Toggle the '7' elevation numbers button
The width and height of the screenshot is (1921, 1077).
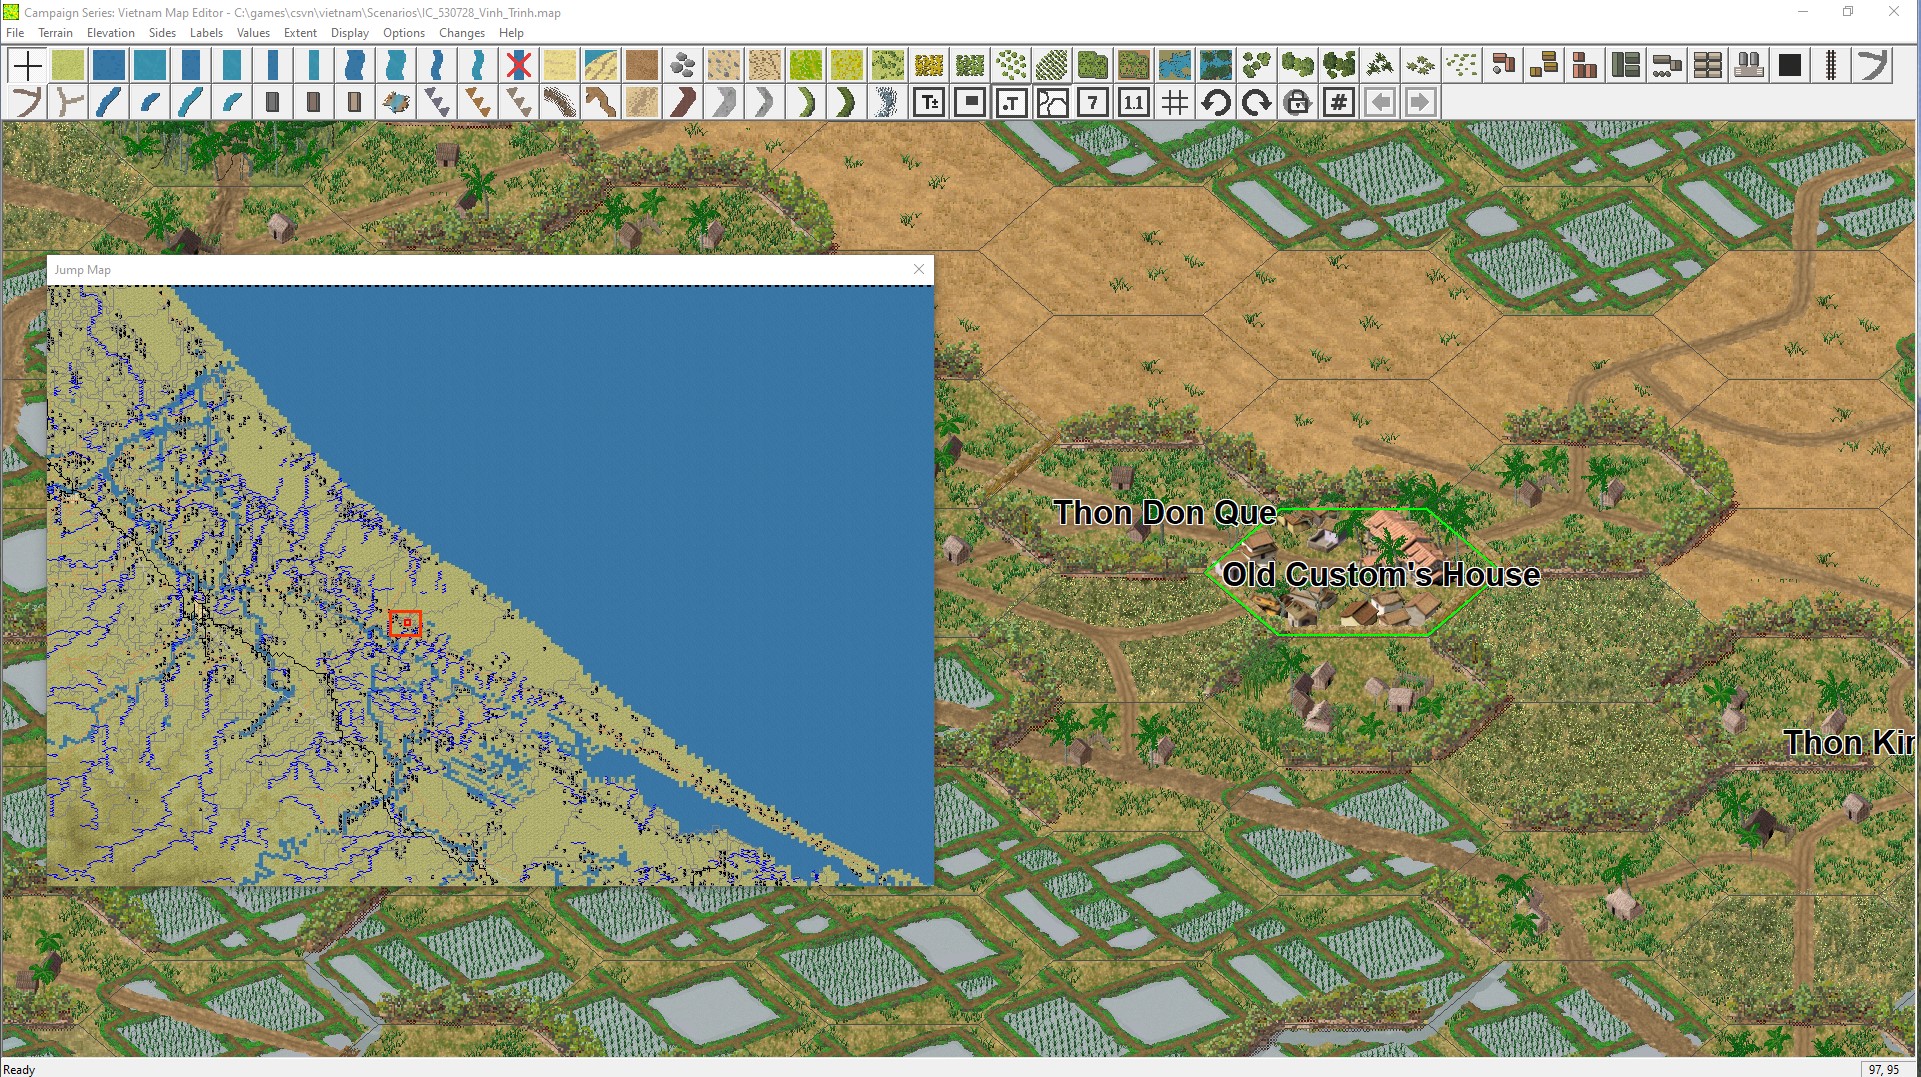tap(1093, 102)
